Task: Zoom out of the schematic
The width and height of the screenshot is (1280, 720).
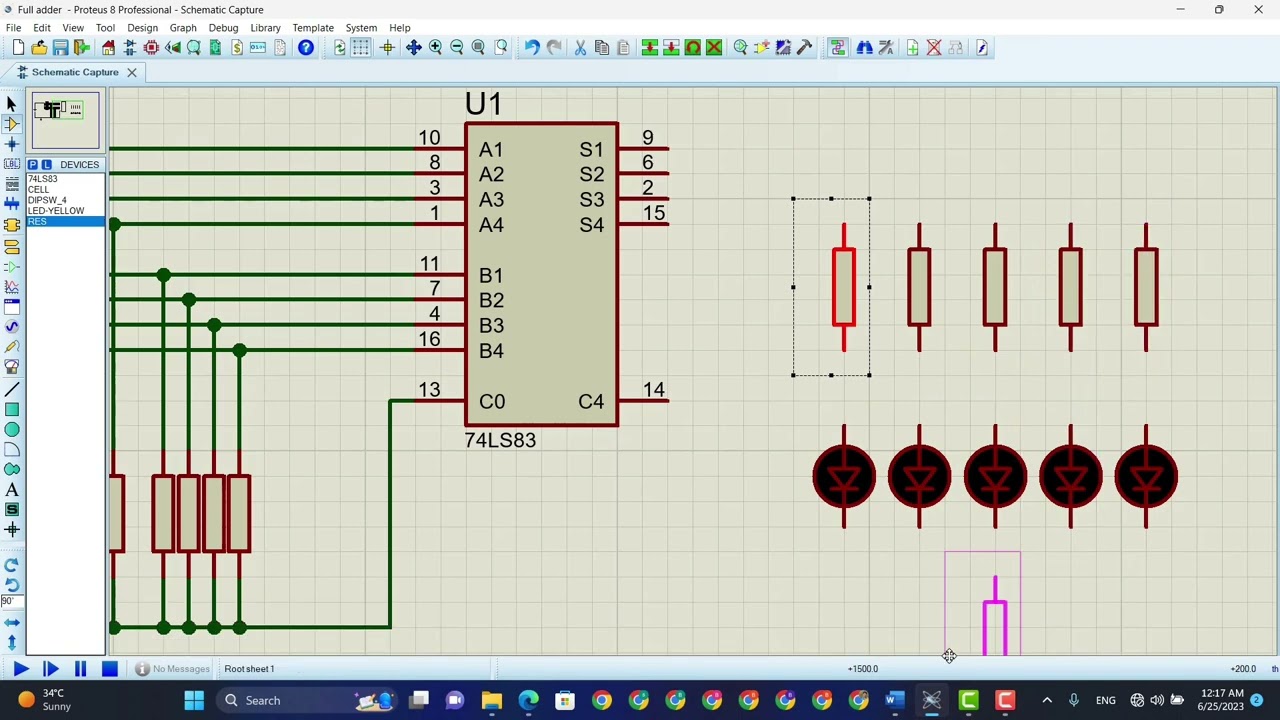Action: click(x=457, y=47)
